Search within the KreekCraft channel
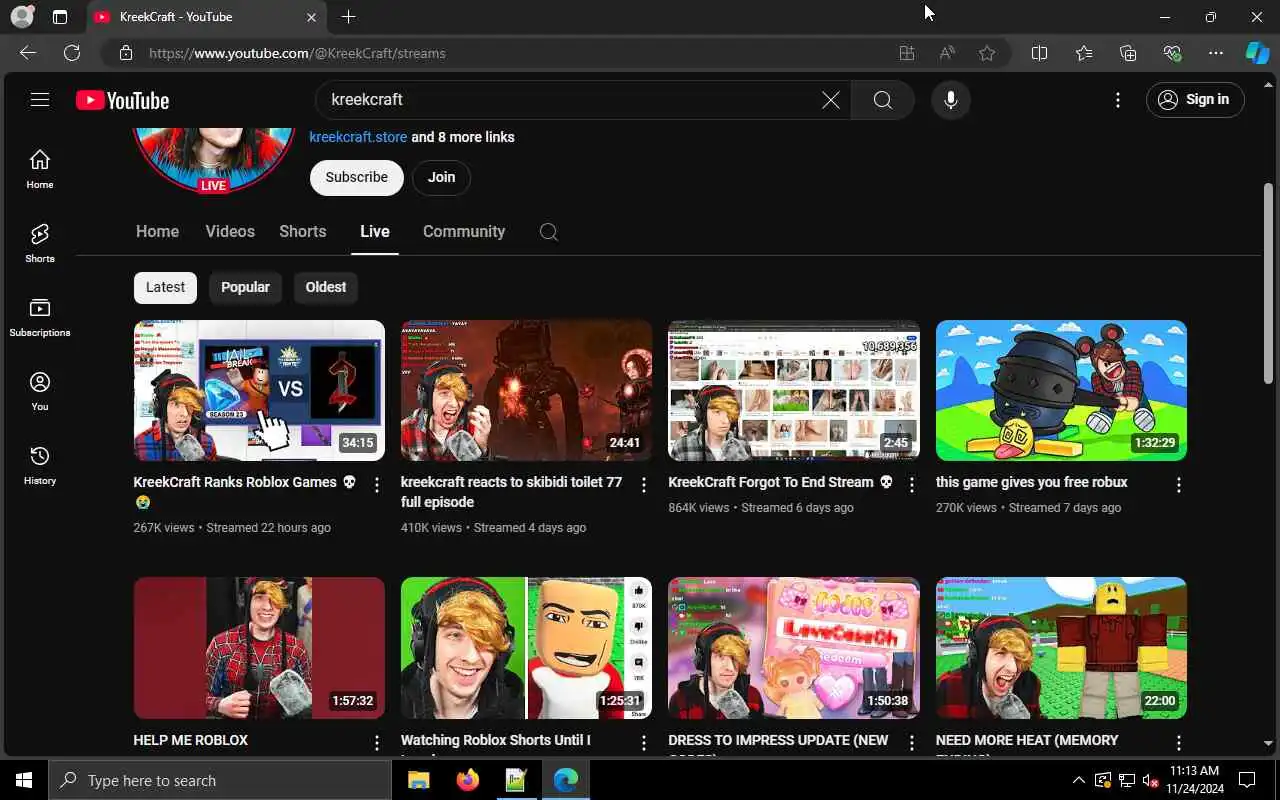 [548, 232]
